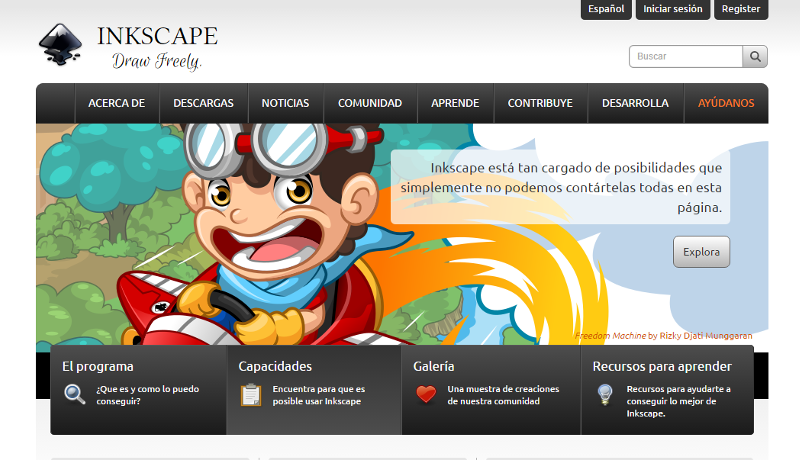
Task: Click the Inkscape mountain logo icon
Action: pos(63,45)
